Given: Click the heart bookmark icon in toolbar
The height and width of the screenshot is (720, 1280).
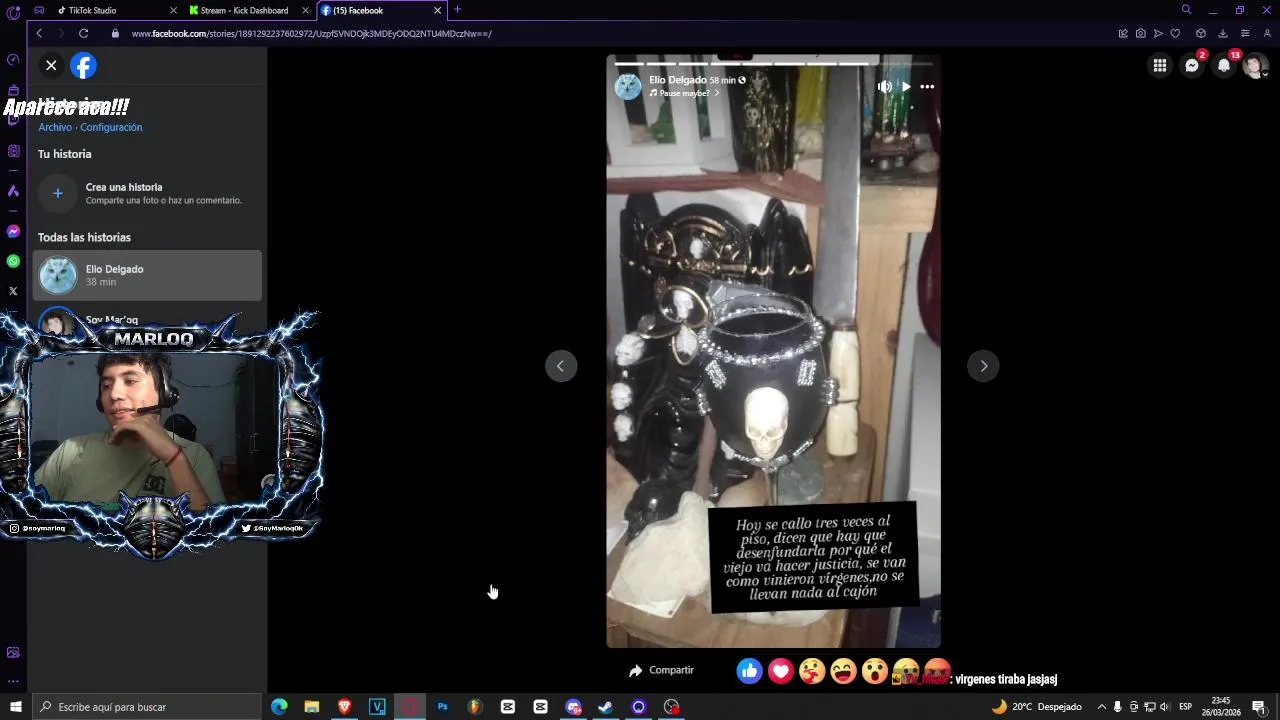Looking at the screenshot, I should click(x=1175, y=33).
